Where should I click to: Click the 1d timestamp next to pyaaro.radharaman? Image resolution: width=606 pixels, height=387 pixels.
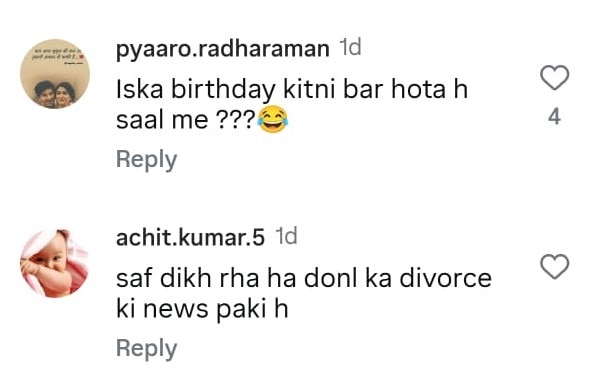(x=350, y=48)
